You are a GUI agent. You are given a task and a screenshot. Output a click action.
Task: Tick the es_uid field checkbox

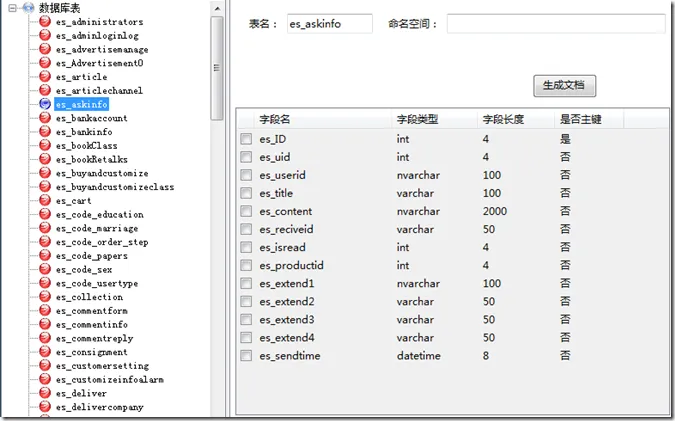click(x=246, y=157)
